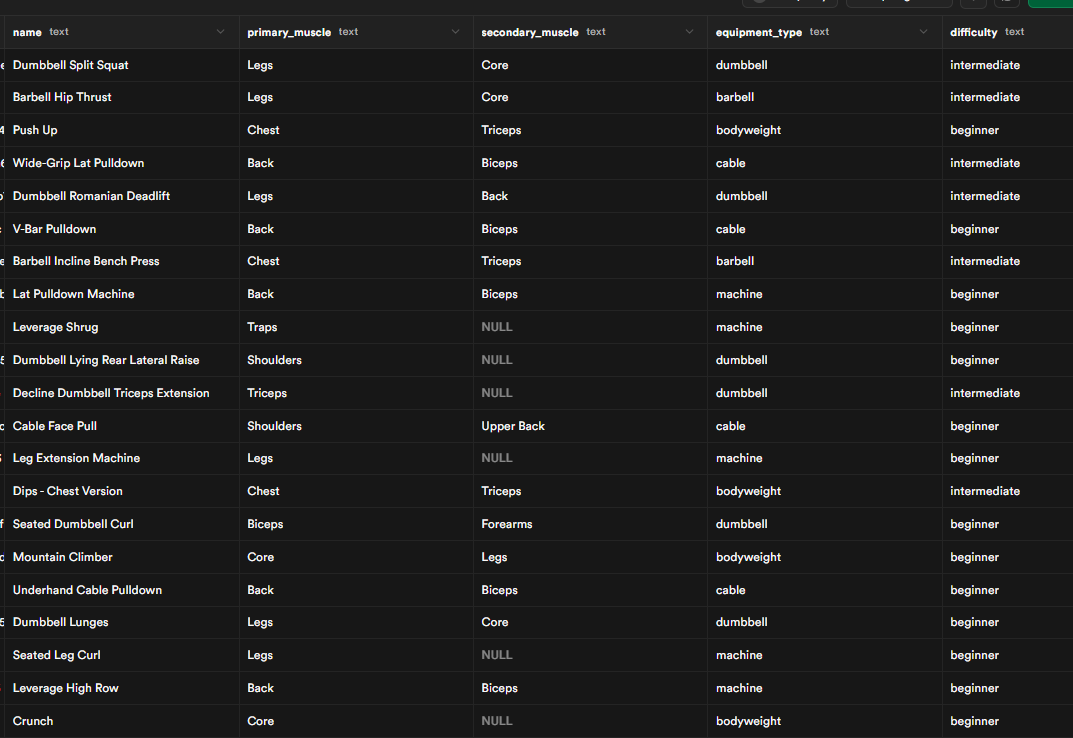Select the 'Lat Pulldown Machine' cell
This screenshot has width=1073, height=738.
[x=122, y=294]
